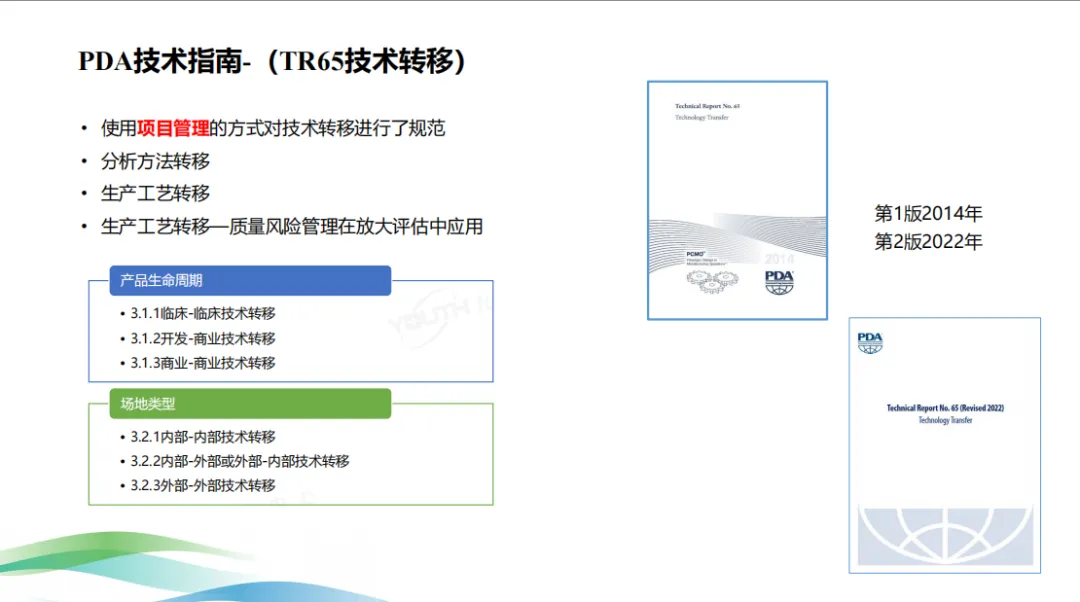
Task: Click the PDA logo on the 2014 cover
Action: pos(779,282)
